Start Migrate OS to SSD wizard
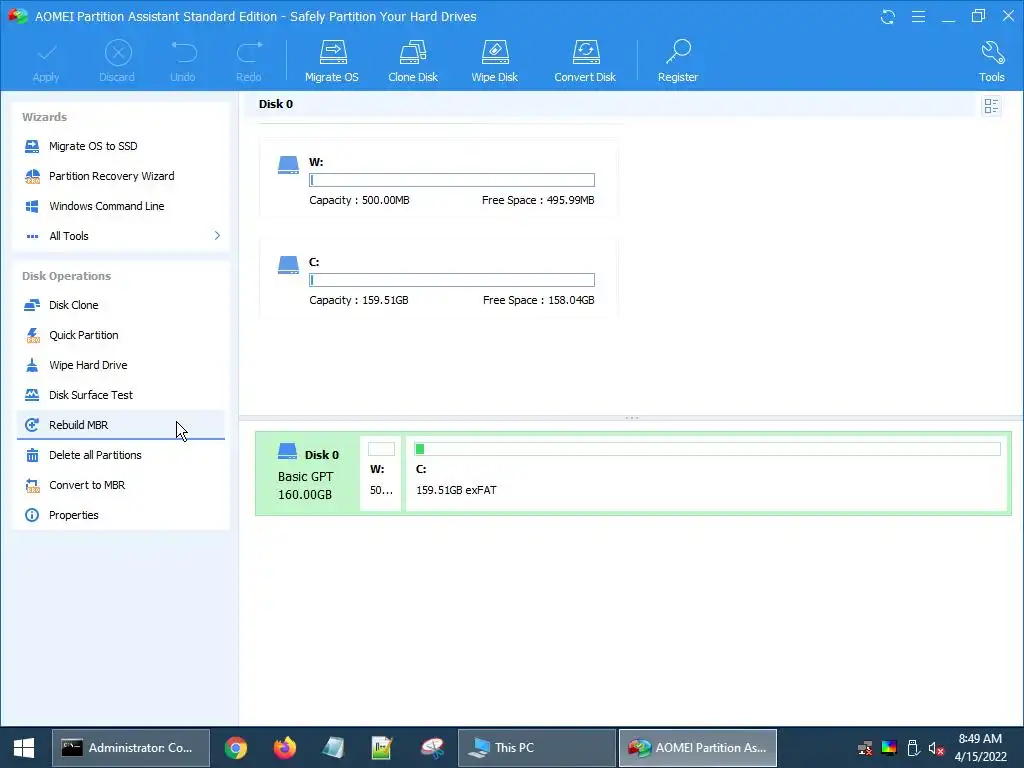Viewport: 1024px width, 768px height. (x=120, y=146)
